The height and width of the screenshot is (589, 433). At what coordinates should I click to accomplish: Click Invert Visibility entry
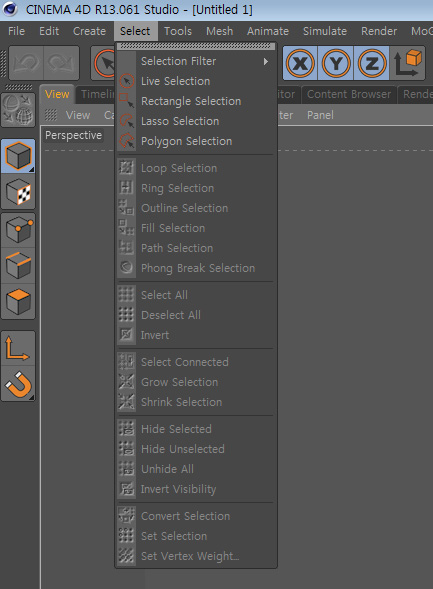click(196, 489)
